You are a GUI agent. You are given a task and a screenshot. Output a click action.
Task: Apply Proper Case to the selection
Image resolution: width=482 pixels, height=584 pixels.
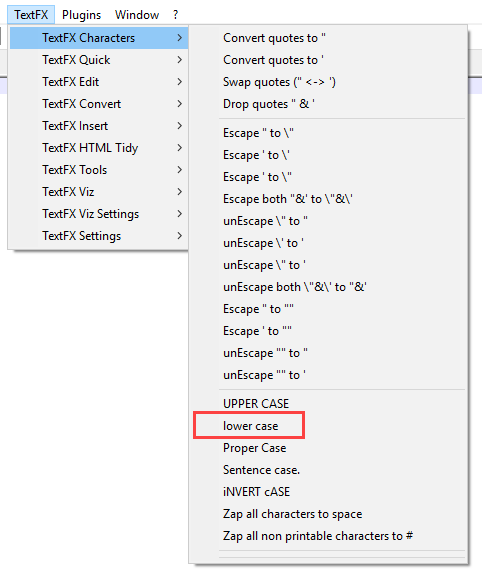click(x=328, y=447)
